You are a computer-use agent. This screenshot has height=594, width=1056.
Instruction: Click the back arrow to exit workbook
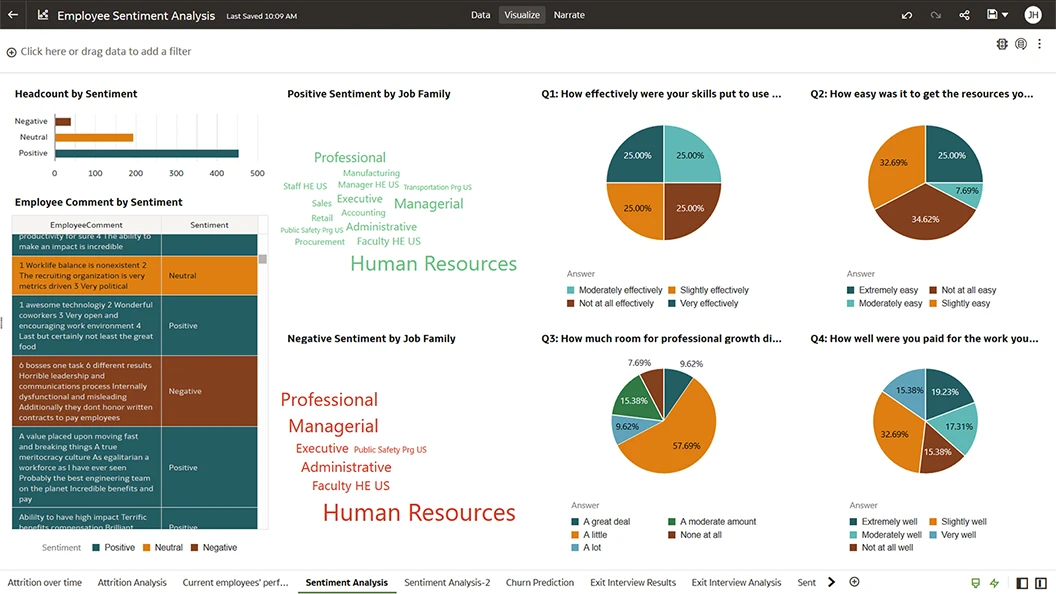coord(13,15)
